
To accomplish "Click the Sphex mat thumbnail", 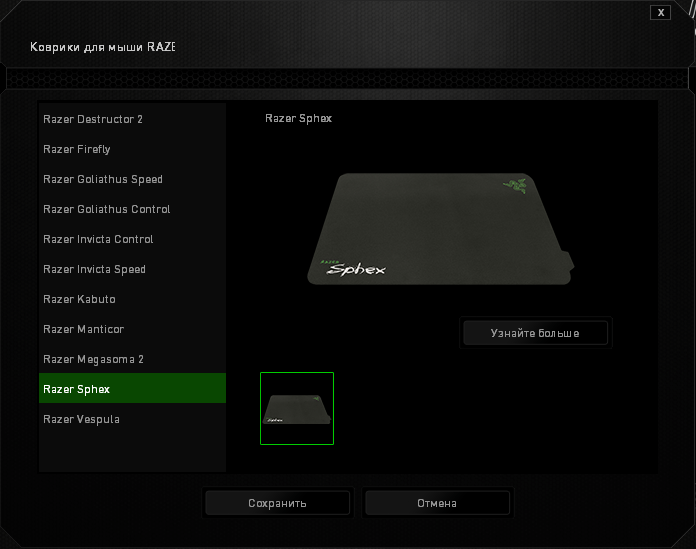I will [297, 408].
